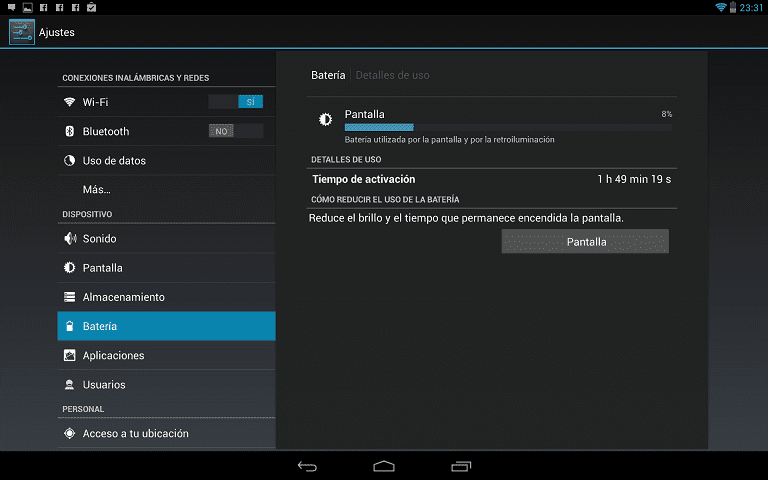Click the Uso de datos icon
Screen dimensions: 768x480
(x=70, y=161)
